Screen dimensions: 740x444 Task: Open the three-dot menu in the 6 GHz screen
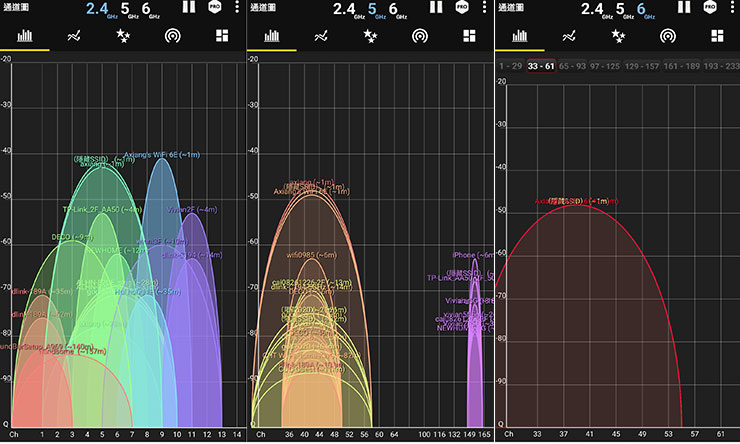coord(732,7)
